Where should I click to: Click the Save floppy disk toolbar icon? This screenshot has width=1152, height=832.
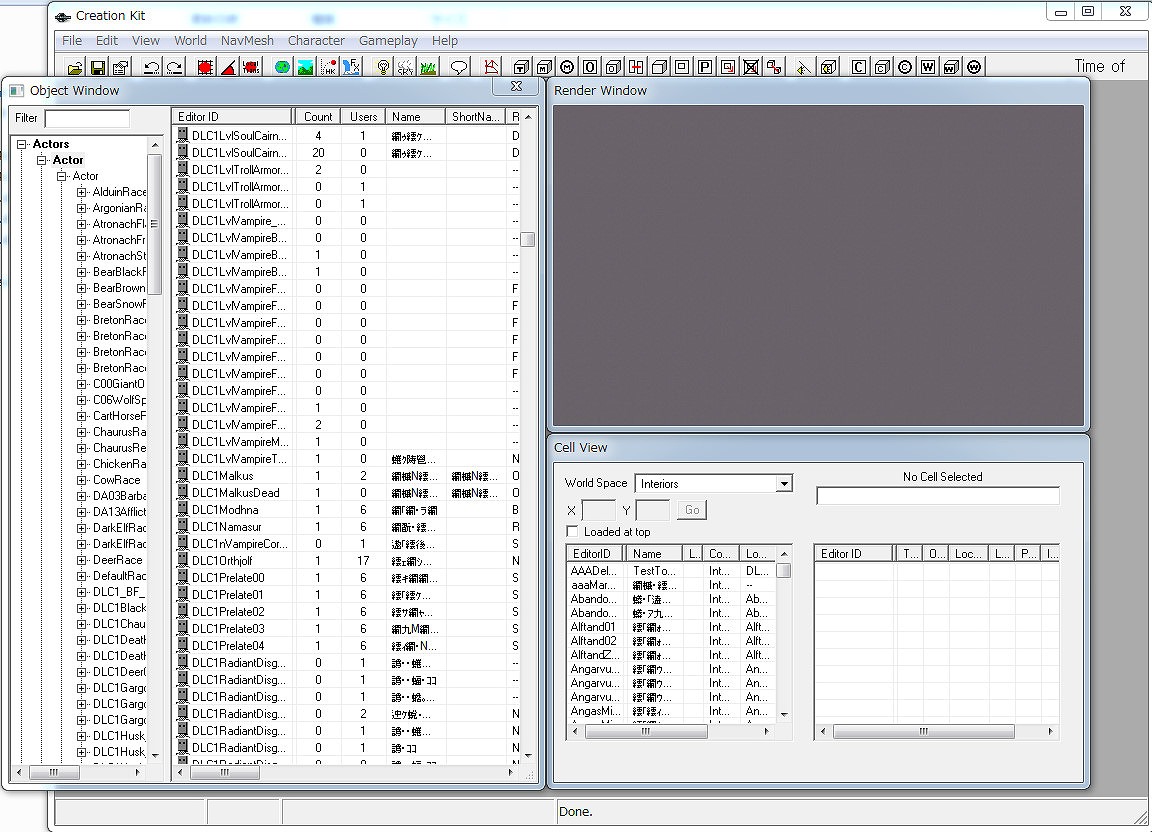(97, 68)
